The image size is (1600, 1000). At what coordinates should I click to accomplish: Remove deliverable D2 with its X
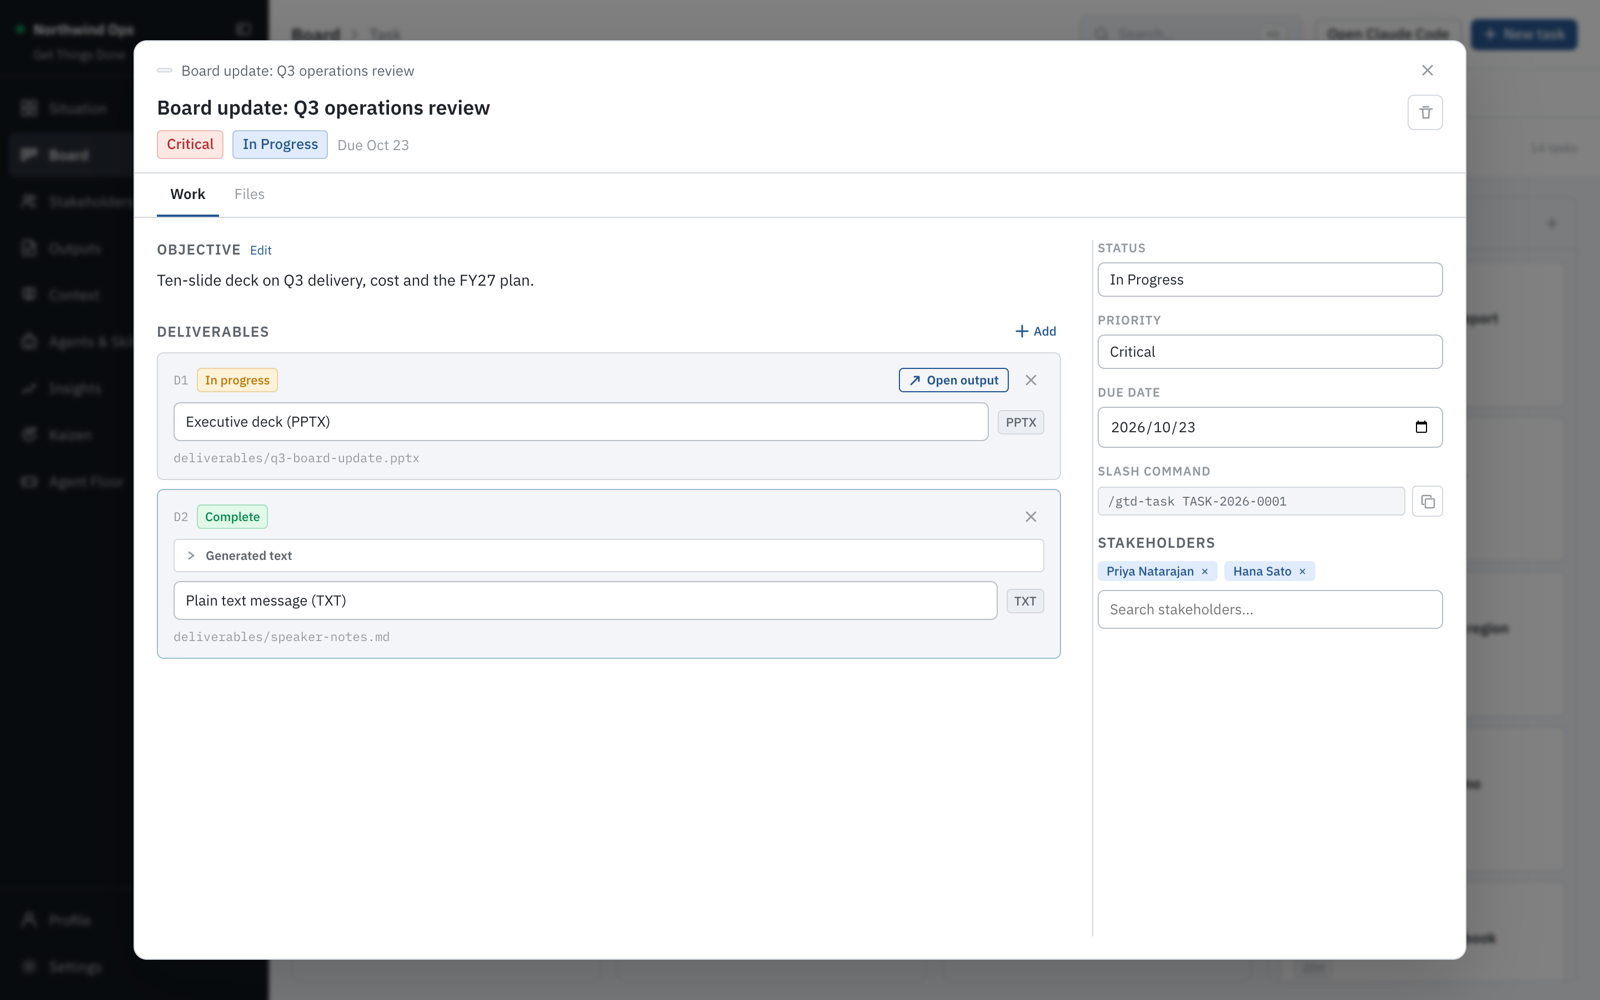tap(1031, 517)
